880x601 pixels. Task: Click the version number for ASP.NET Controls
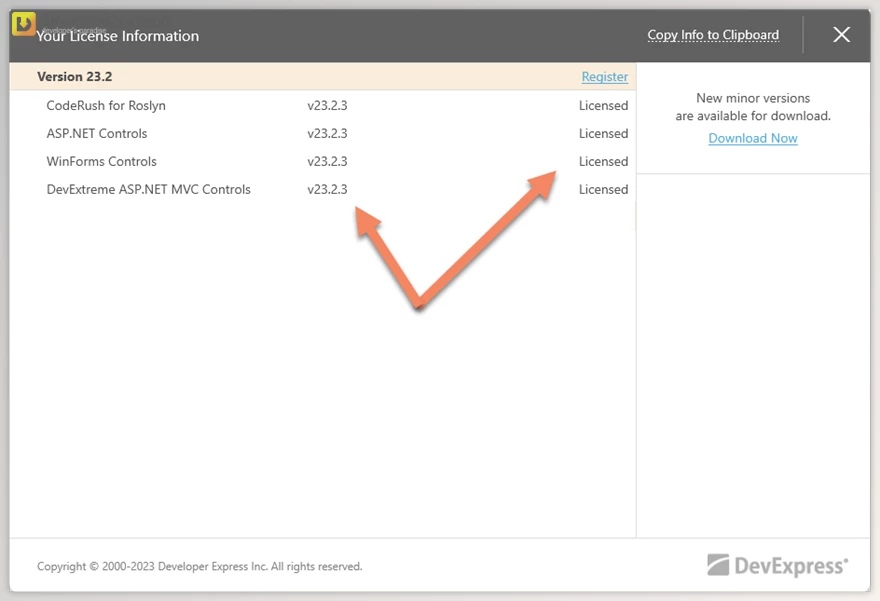(327, 134)
